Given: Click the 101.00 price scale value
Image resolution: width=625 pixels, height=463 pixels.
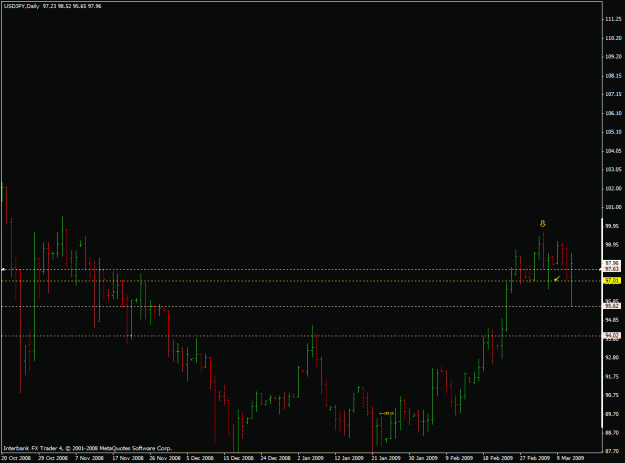Looking at the screenshot, I should coord(613,207).
